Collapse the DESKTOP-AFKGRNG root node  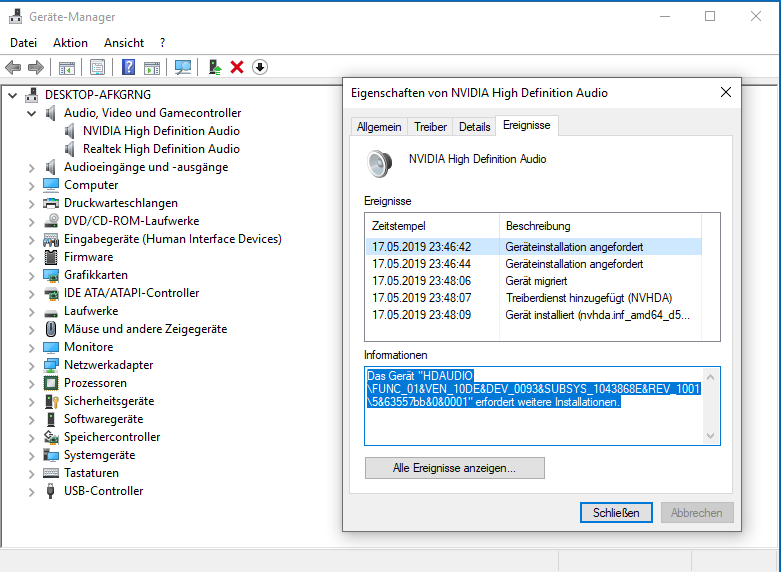pos(12,95)
